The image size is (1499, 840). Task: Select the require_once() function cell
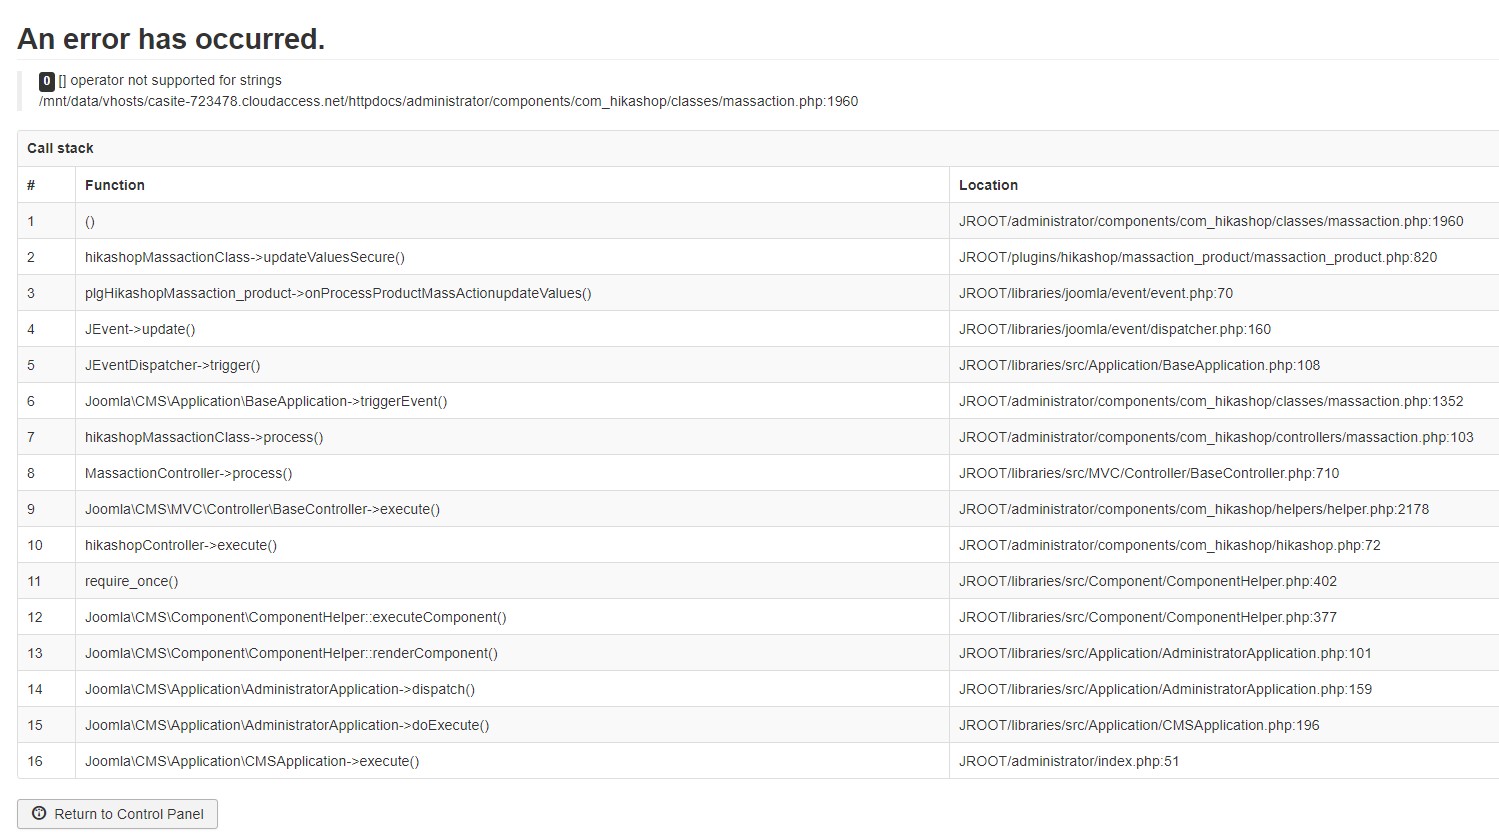(131, 581)
